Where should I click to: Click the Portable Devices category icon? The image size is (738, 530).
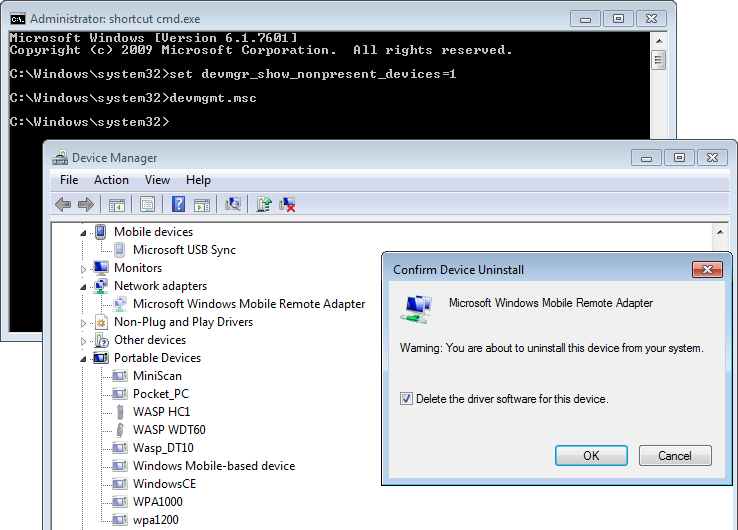(101, 358)
